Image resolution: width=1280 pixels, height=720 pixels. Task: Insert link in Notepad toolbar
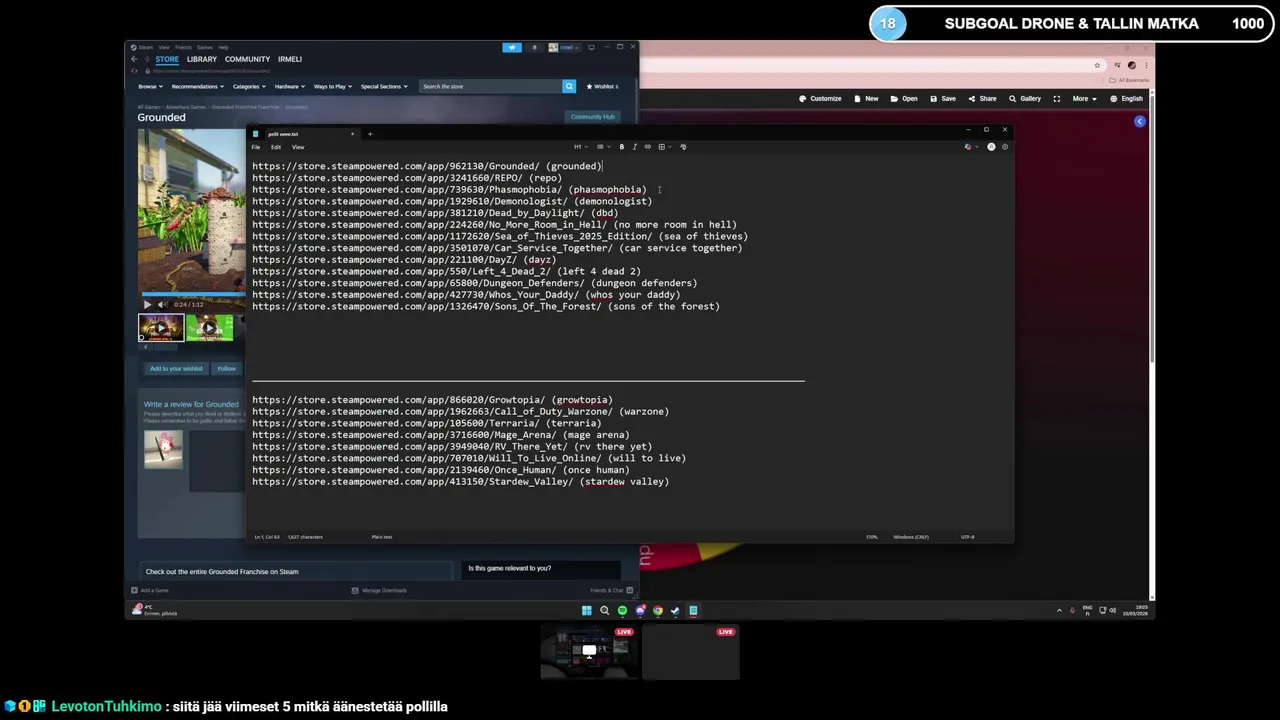(x=647, y=147)
